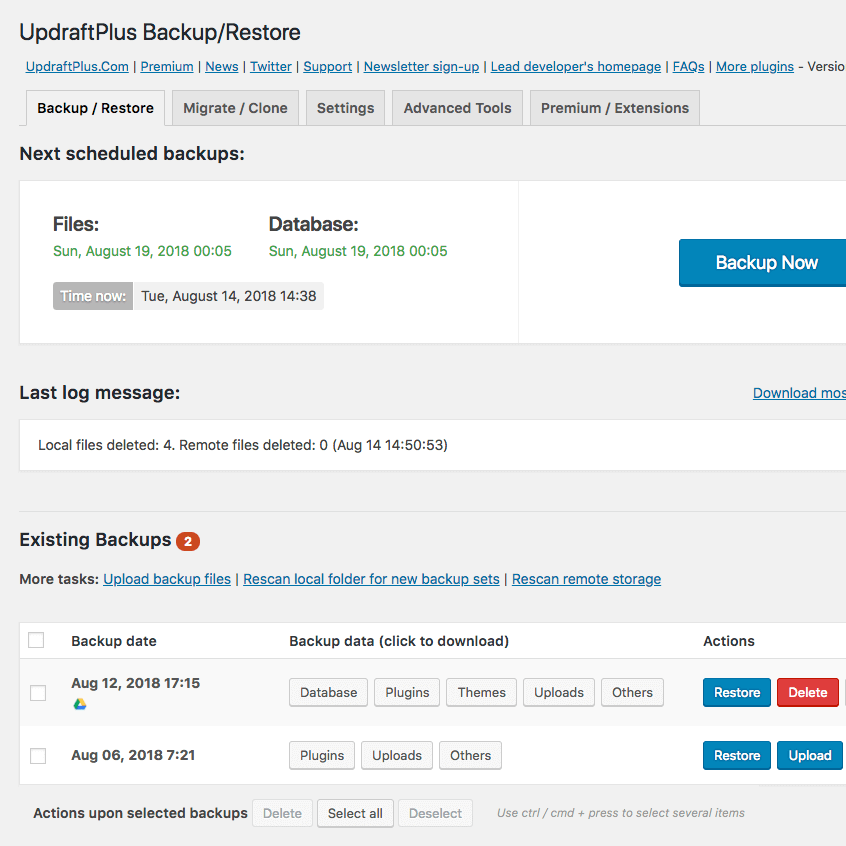
Task: Download Plugins from Aug 12 backup
Action: (x=407, y=692)
